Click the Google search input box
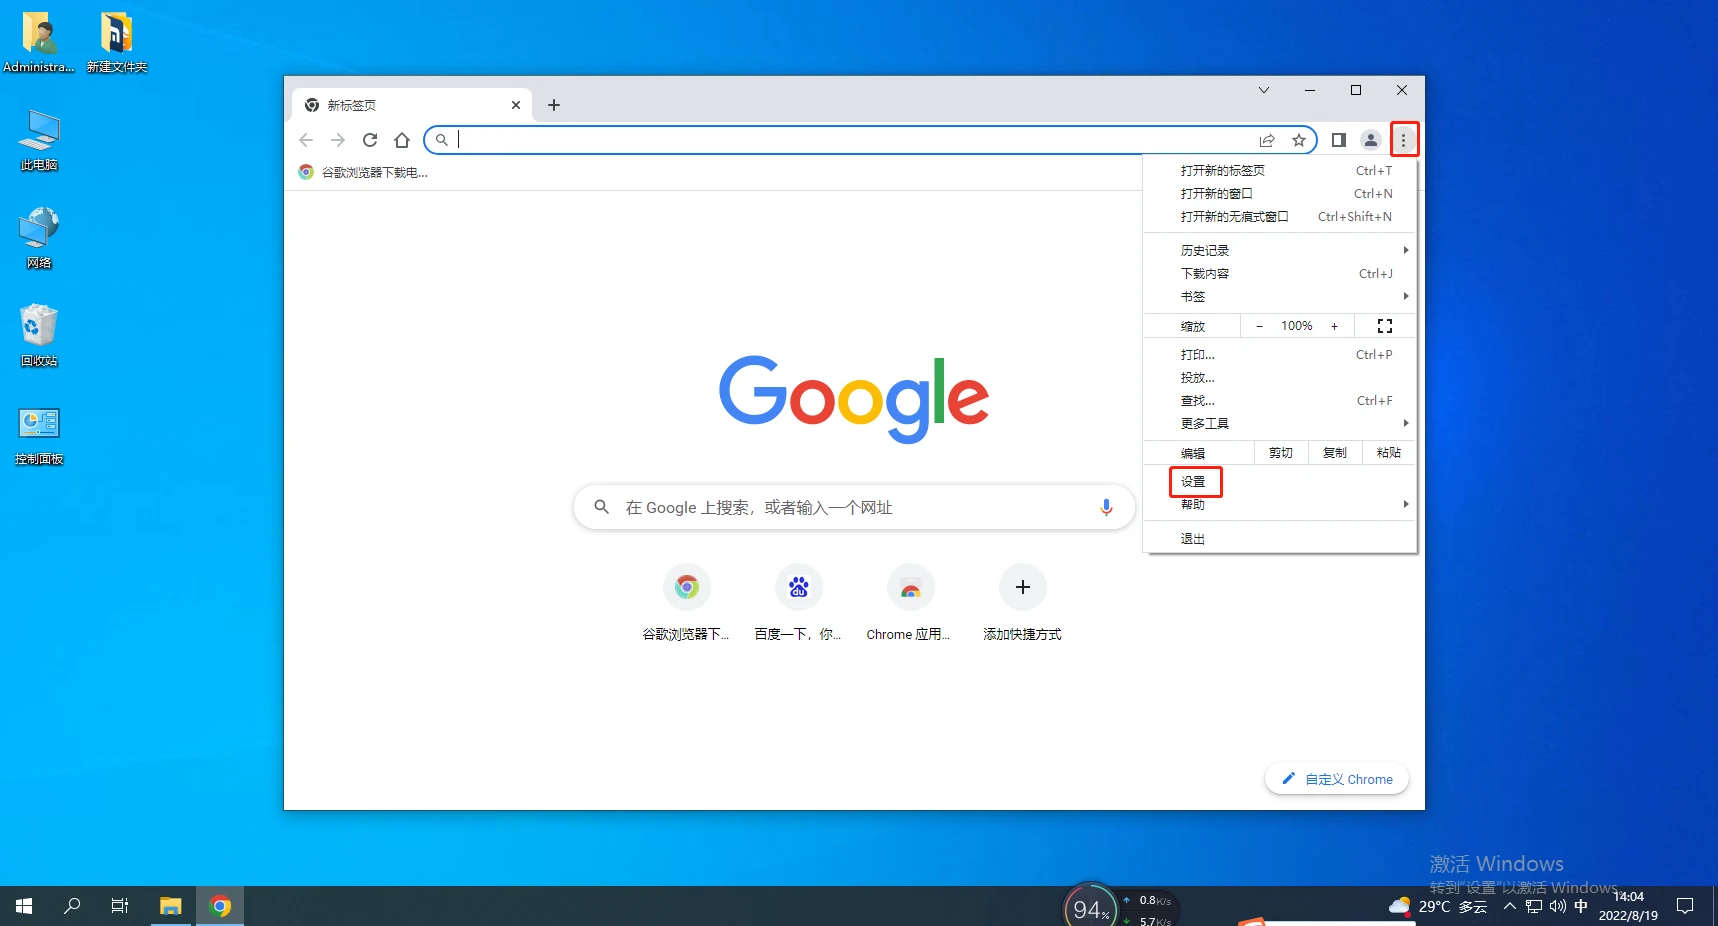Viewport: 1718px width, 926px height. [x=854, y=508]
